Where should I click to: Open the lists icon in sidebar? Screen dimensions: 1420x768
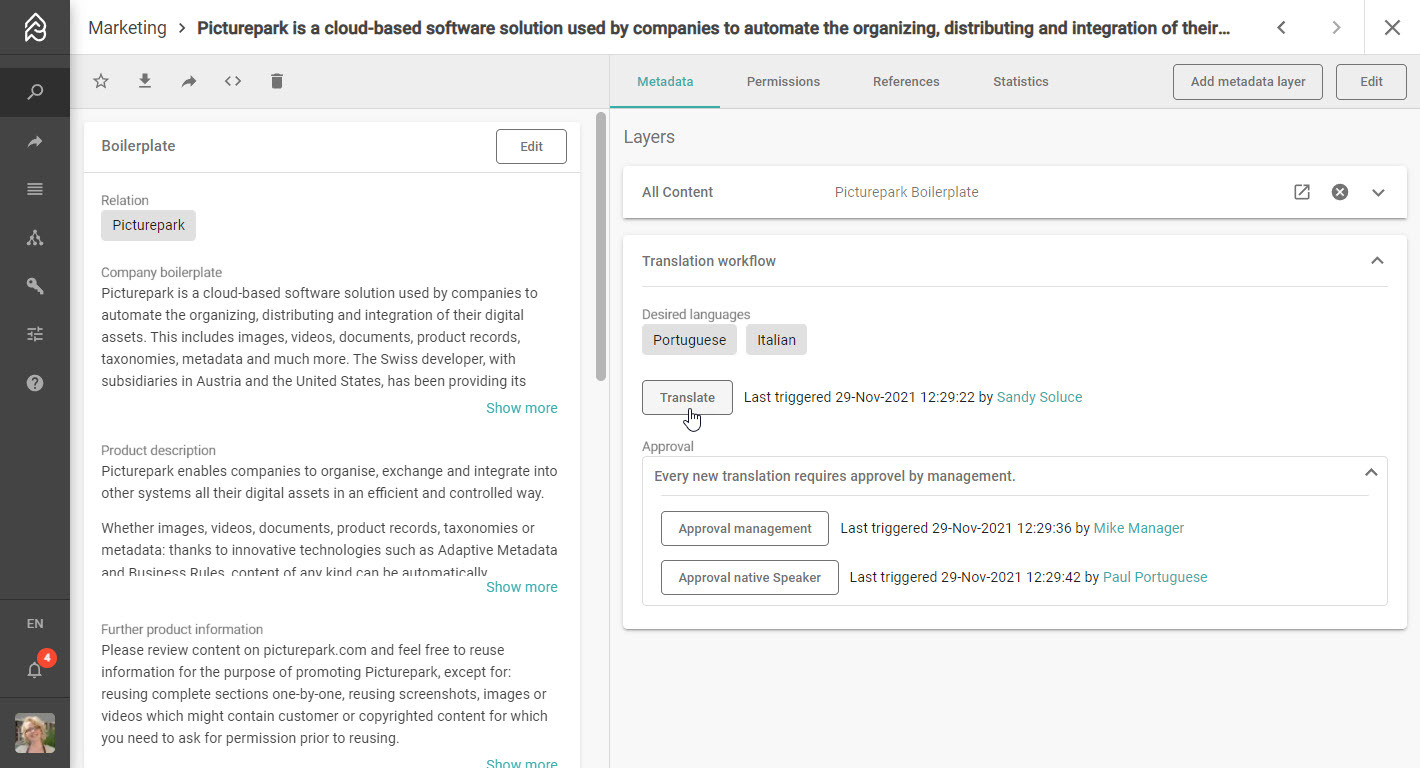coord(35,189)
